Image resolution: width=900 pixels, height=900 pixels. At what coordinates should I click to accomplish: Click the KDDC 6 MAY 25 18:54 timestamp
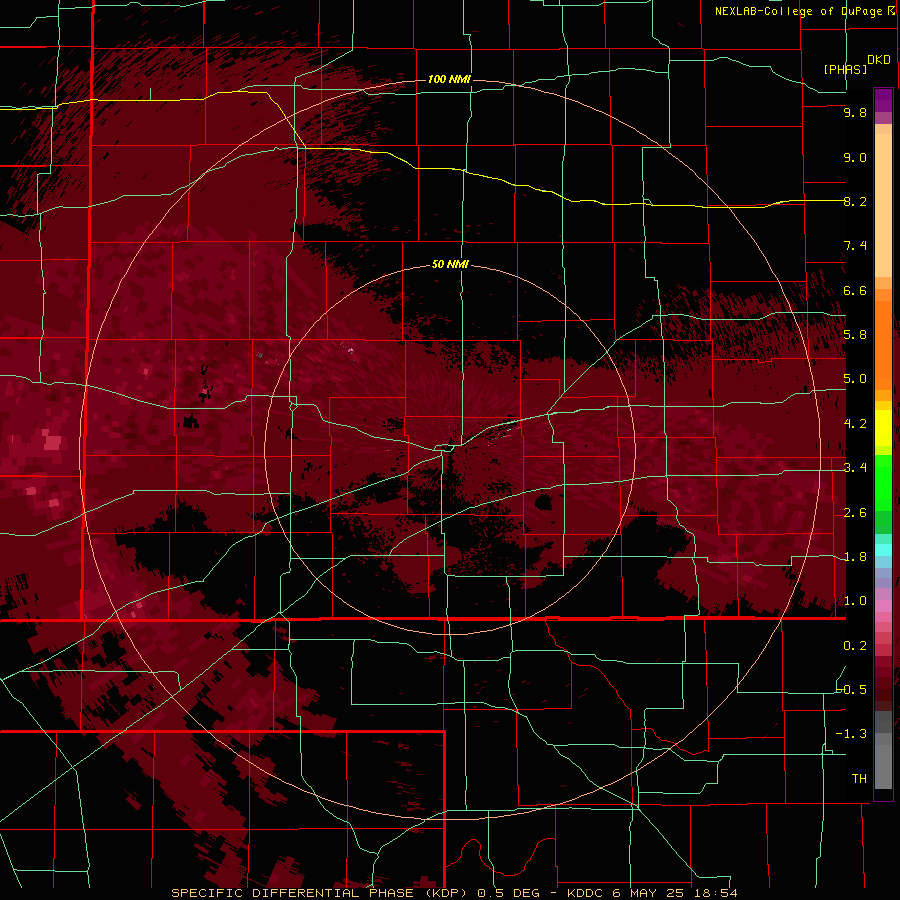click(x=652, y=893)
